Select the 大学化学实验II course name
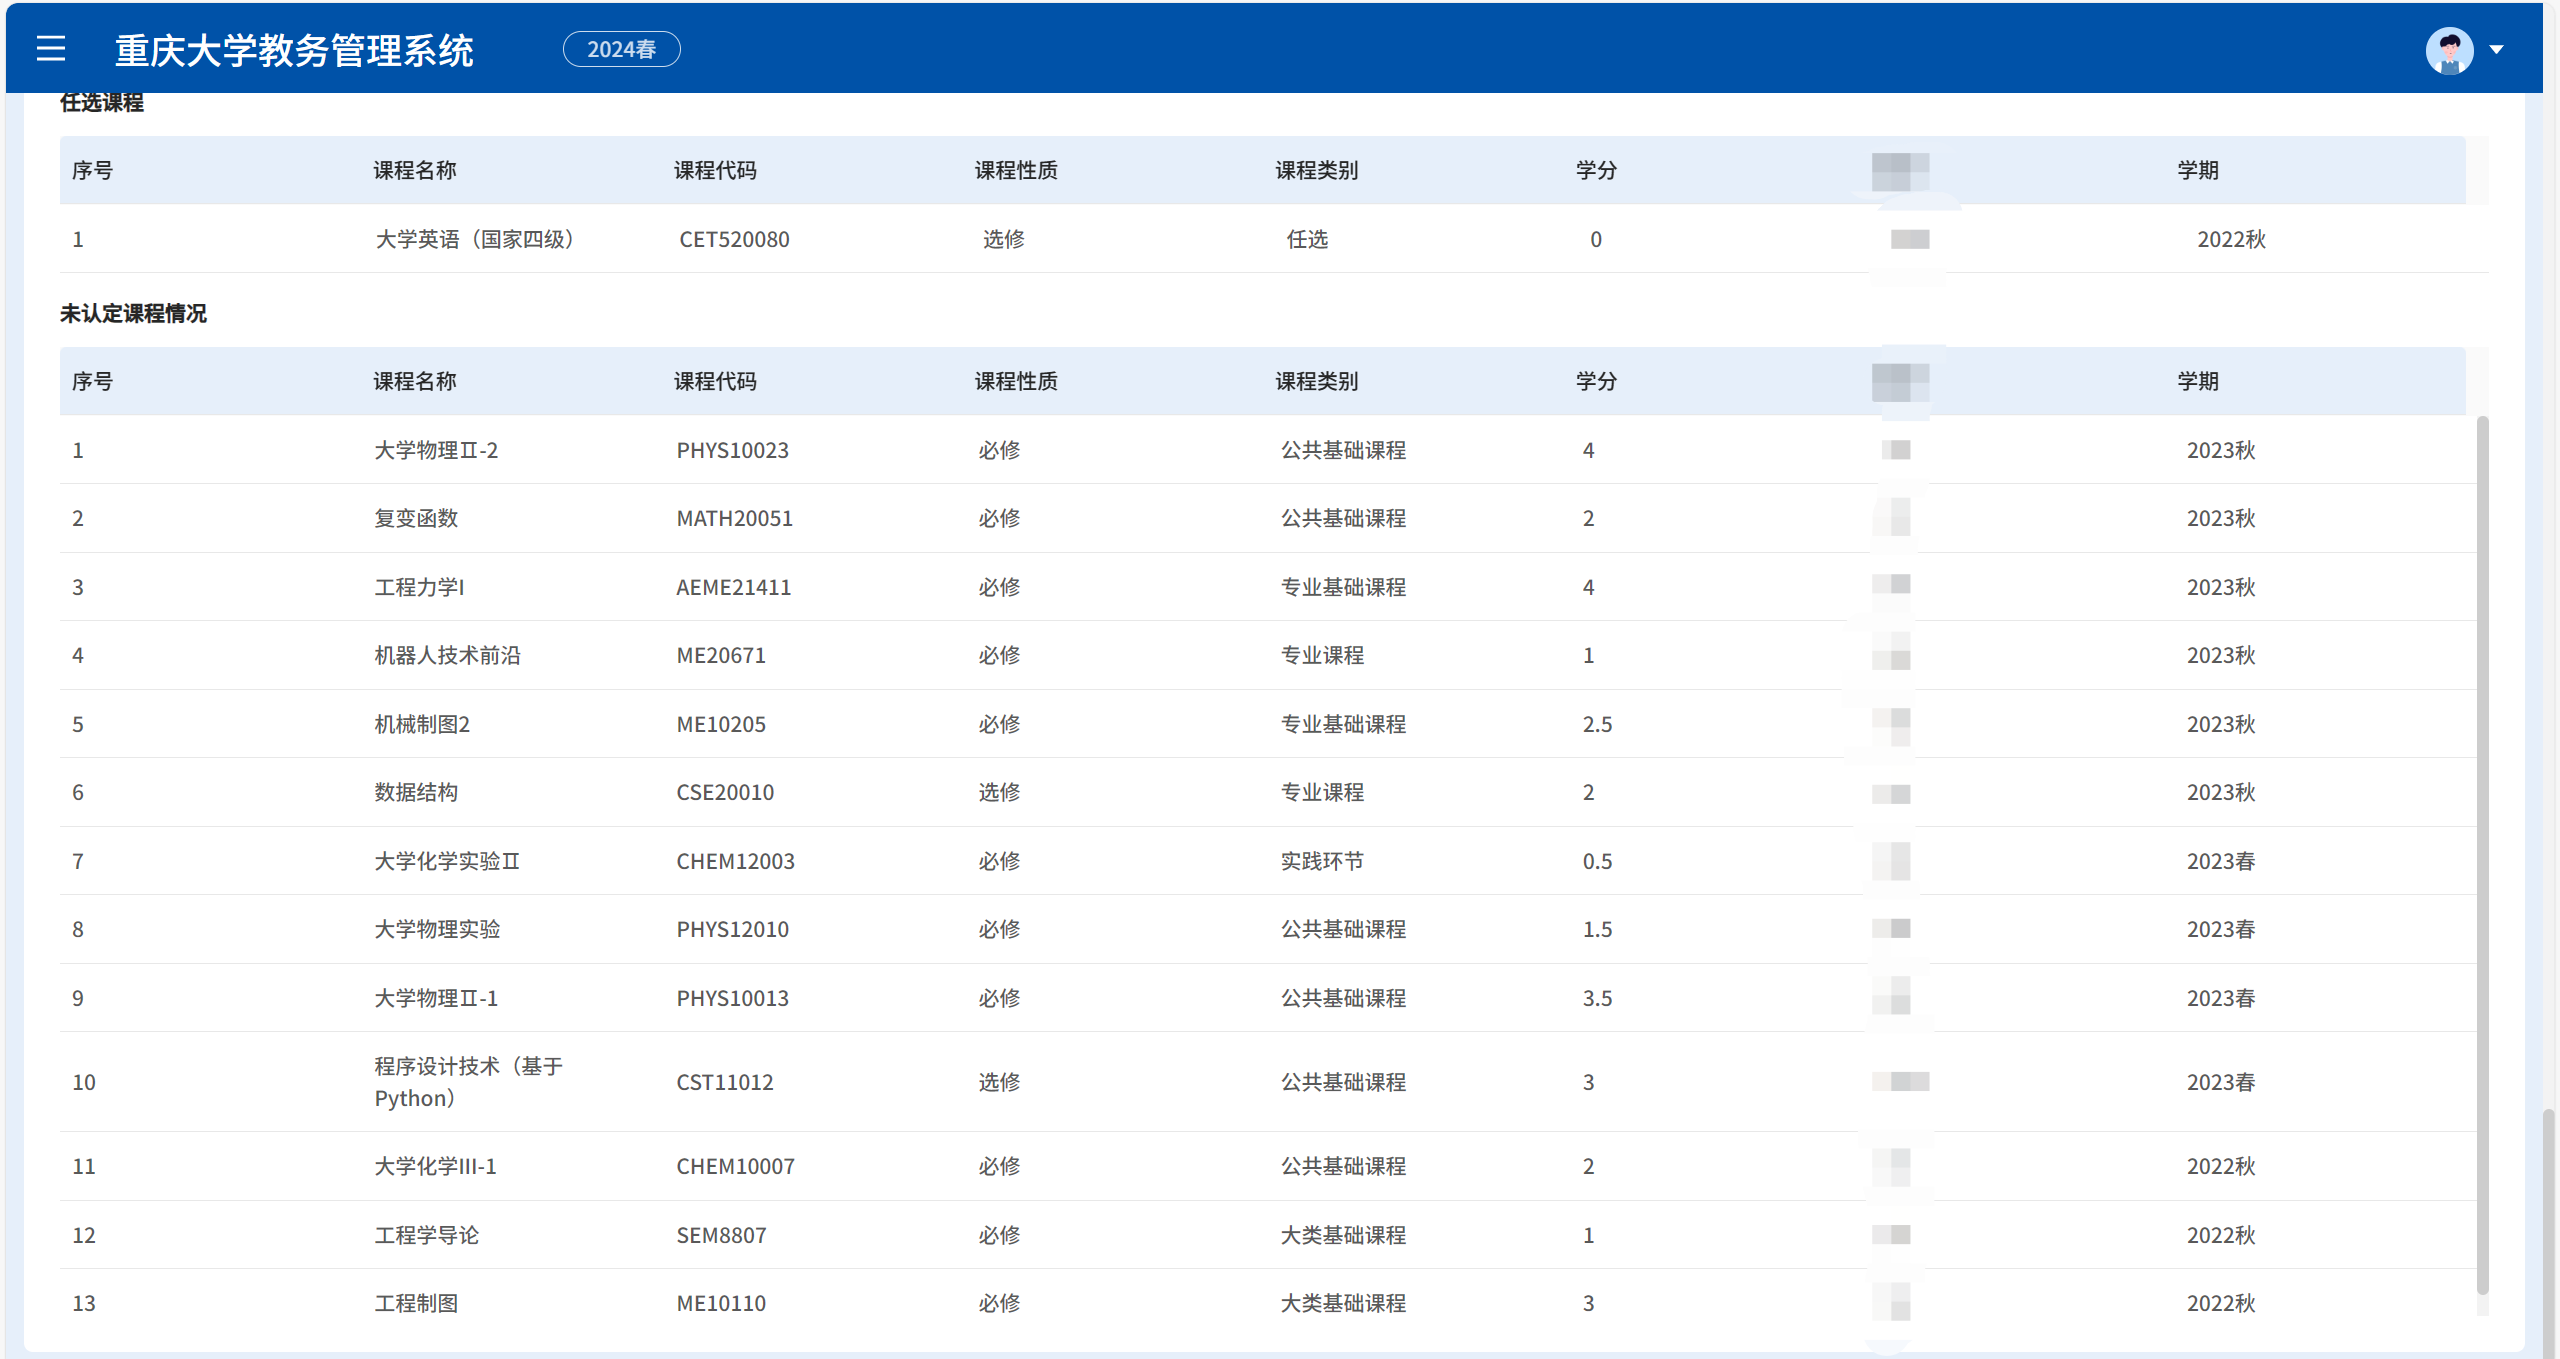Screen dimensions: 2560x1359 [x=447, y=861]
